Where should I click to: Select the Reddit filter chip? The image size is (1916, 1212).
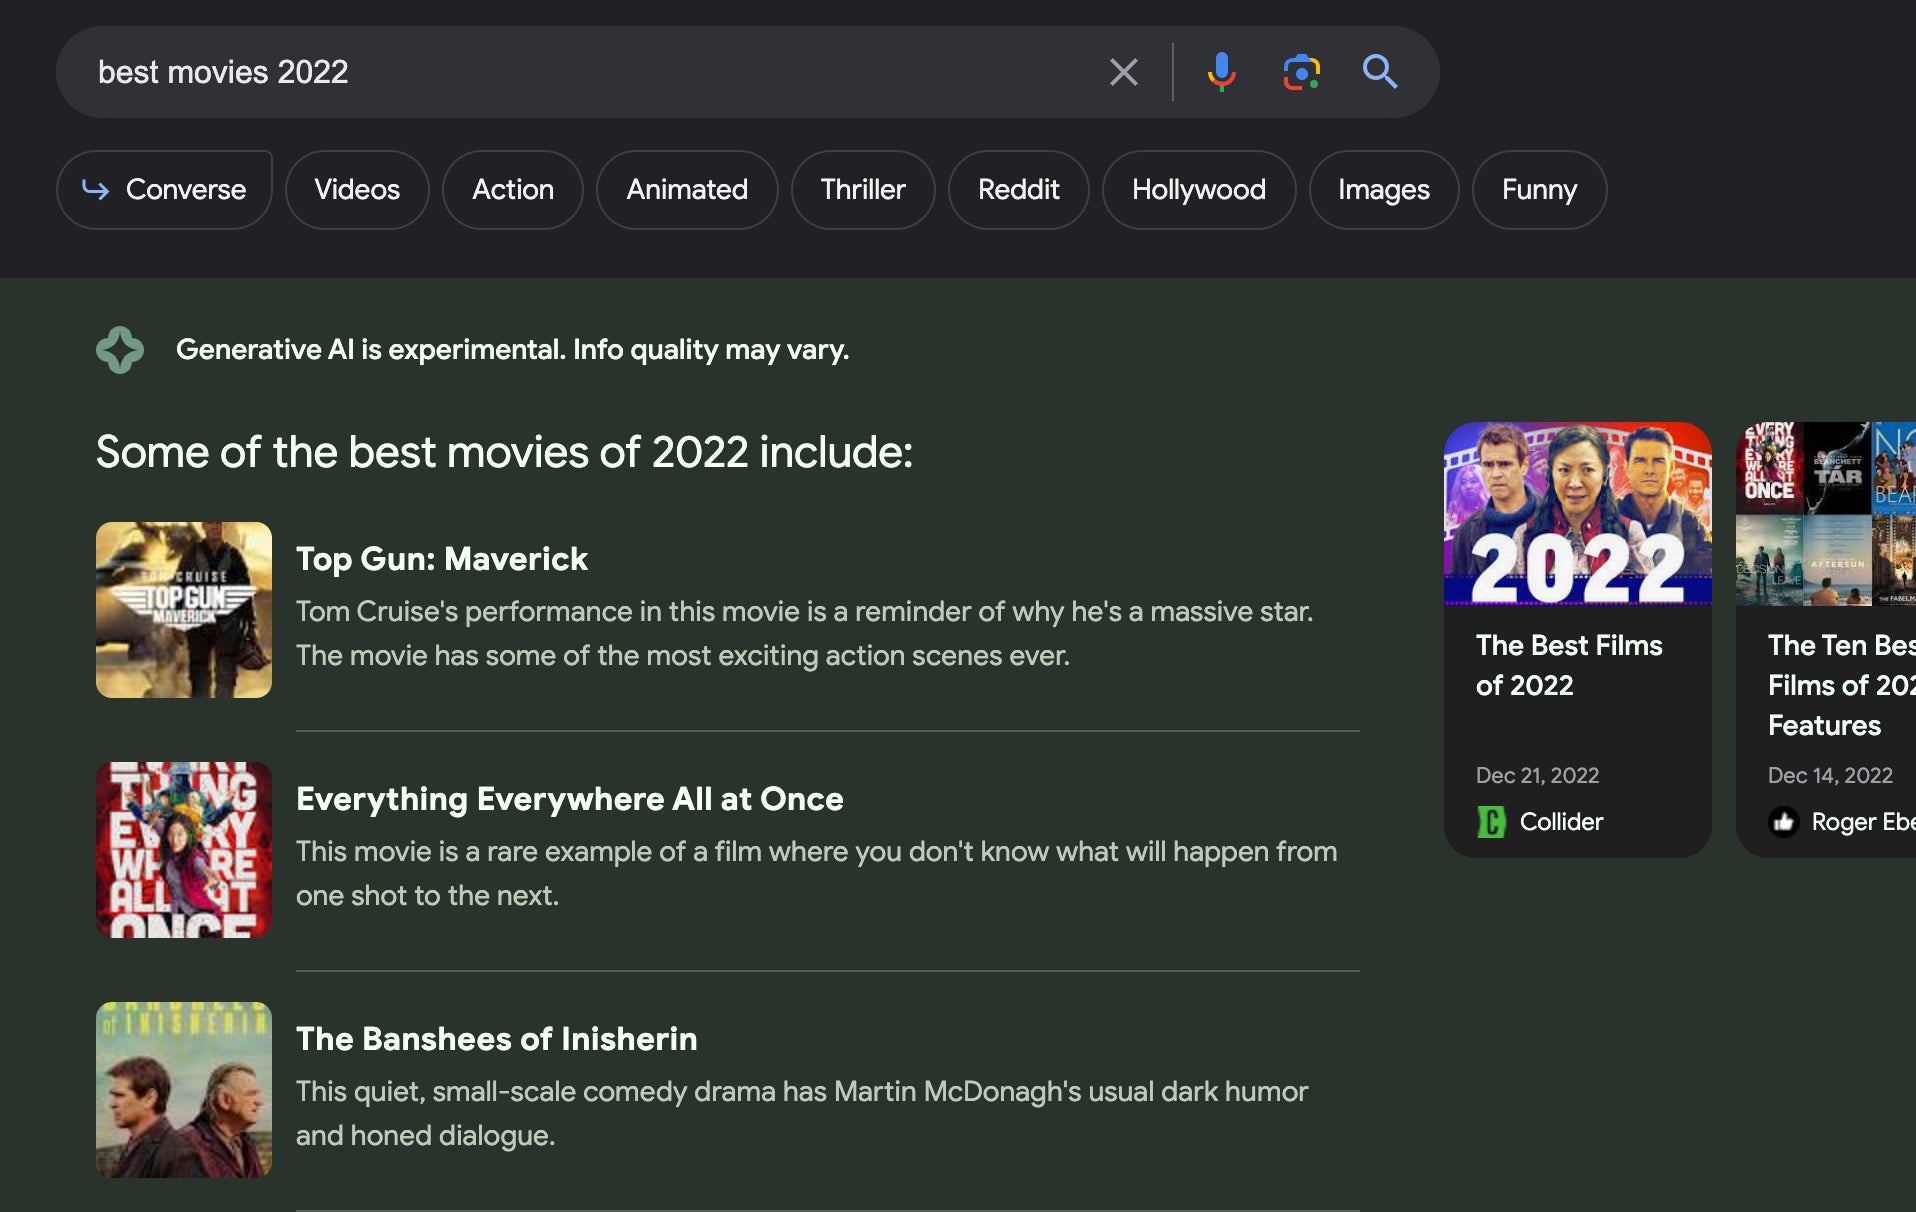(x=1018, y=189)
